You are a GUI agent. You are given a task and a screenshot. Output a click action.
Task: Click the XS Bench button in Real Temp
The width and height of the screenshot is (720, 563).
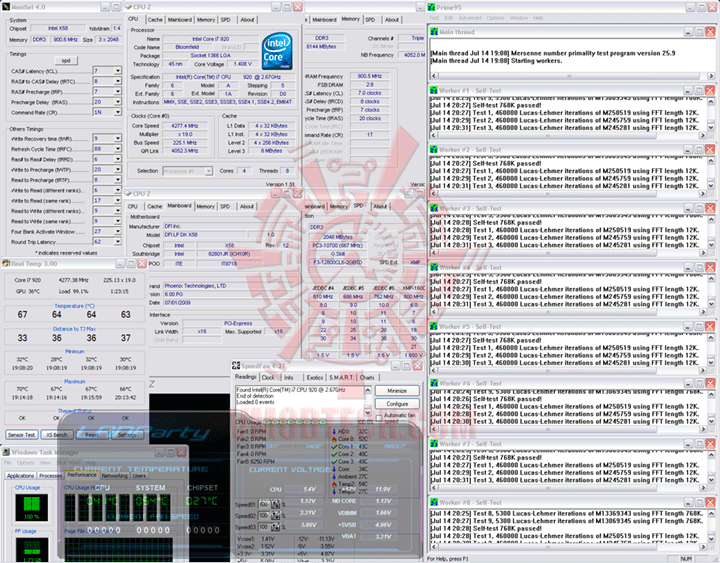point(56,434)
